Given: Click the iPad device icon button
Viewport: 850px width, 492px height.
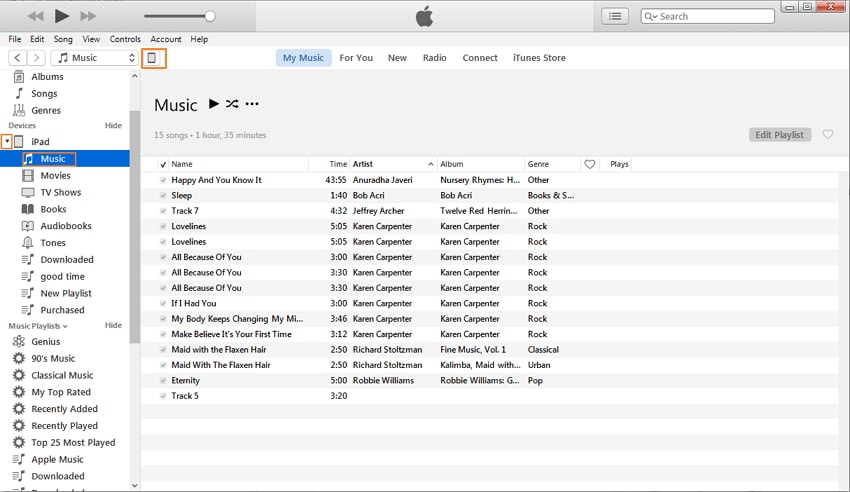Looking at the screenshot, I should pos(153,58).
